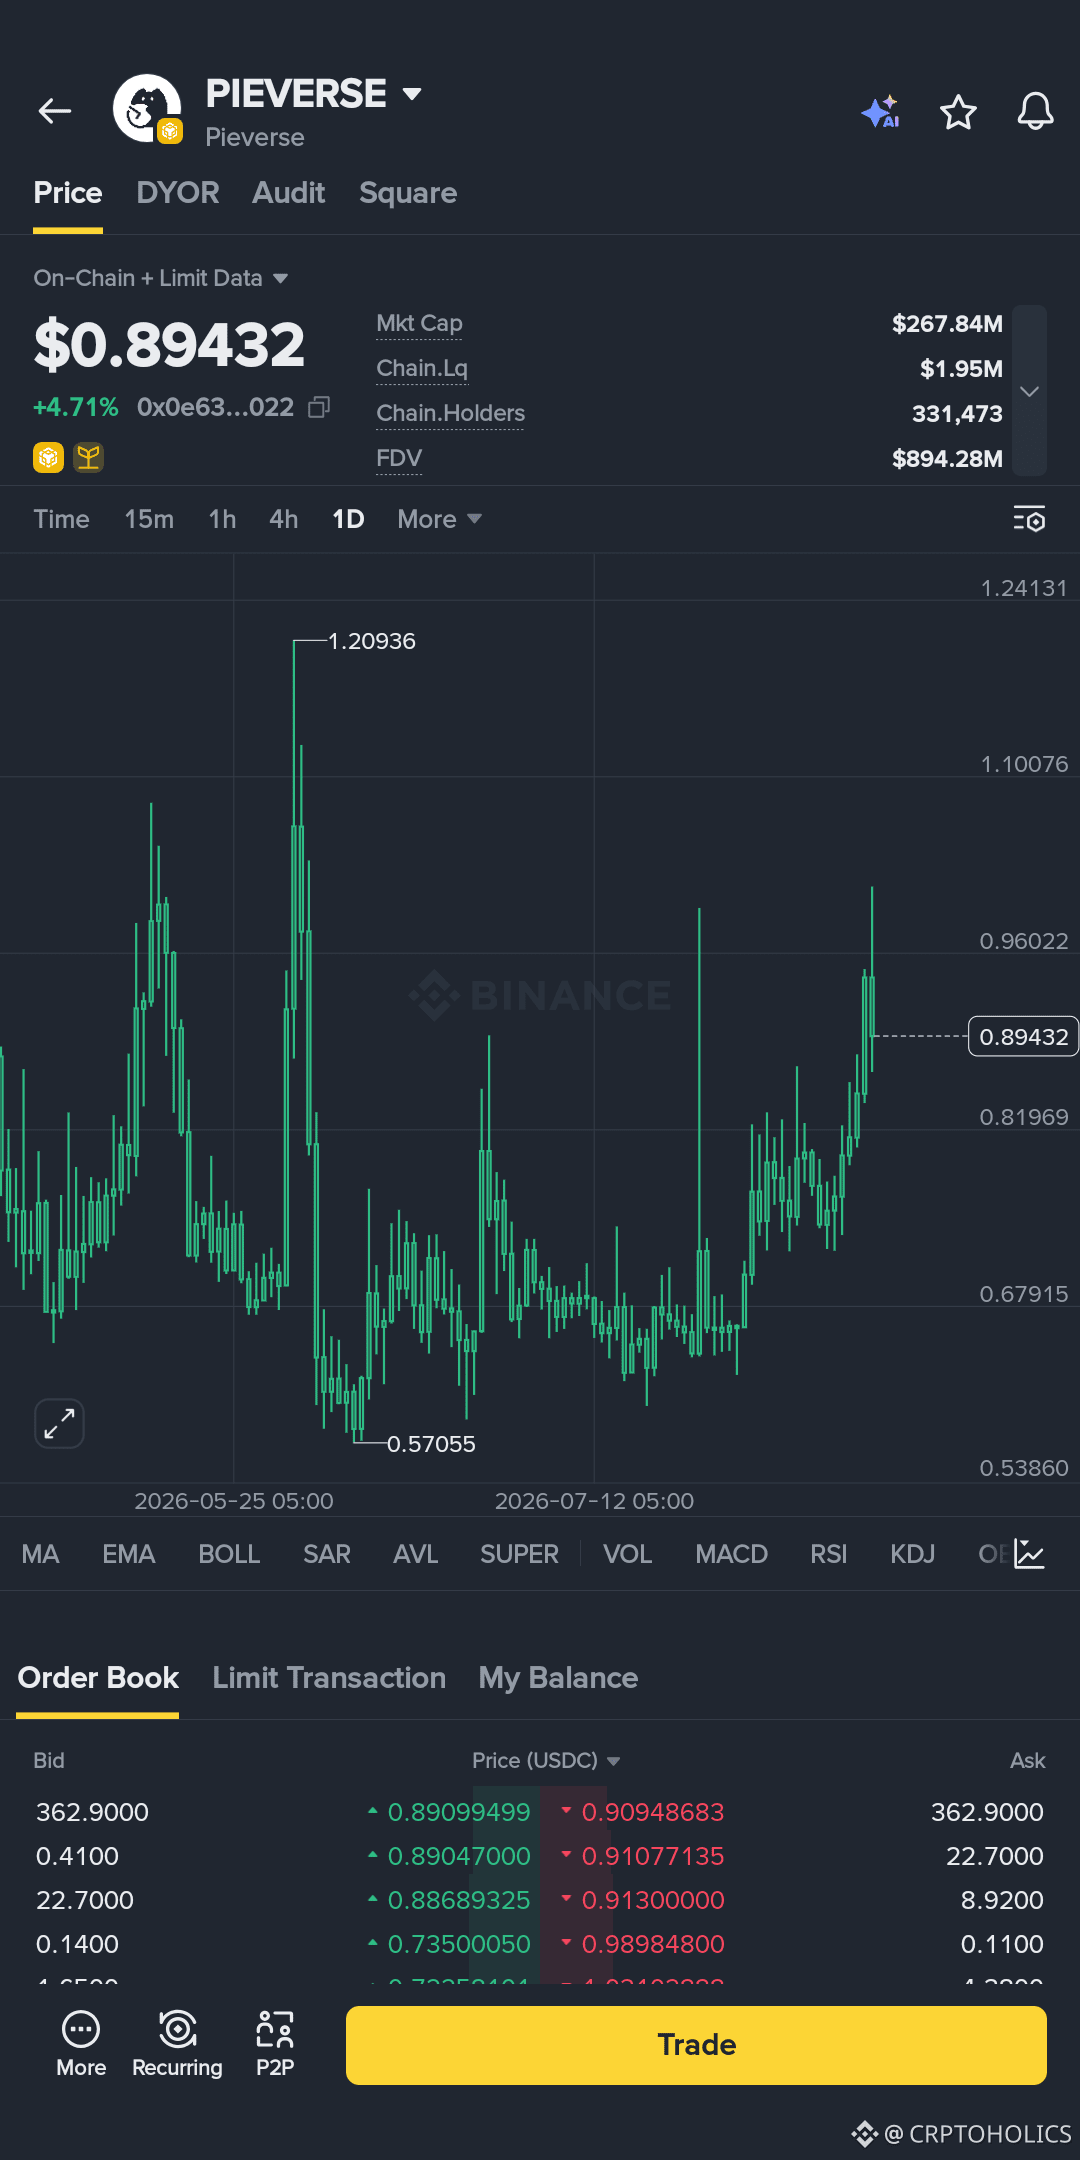Switch to the Audit tab

click(x=289, y=193)
